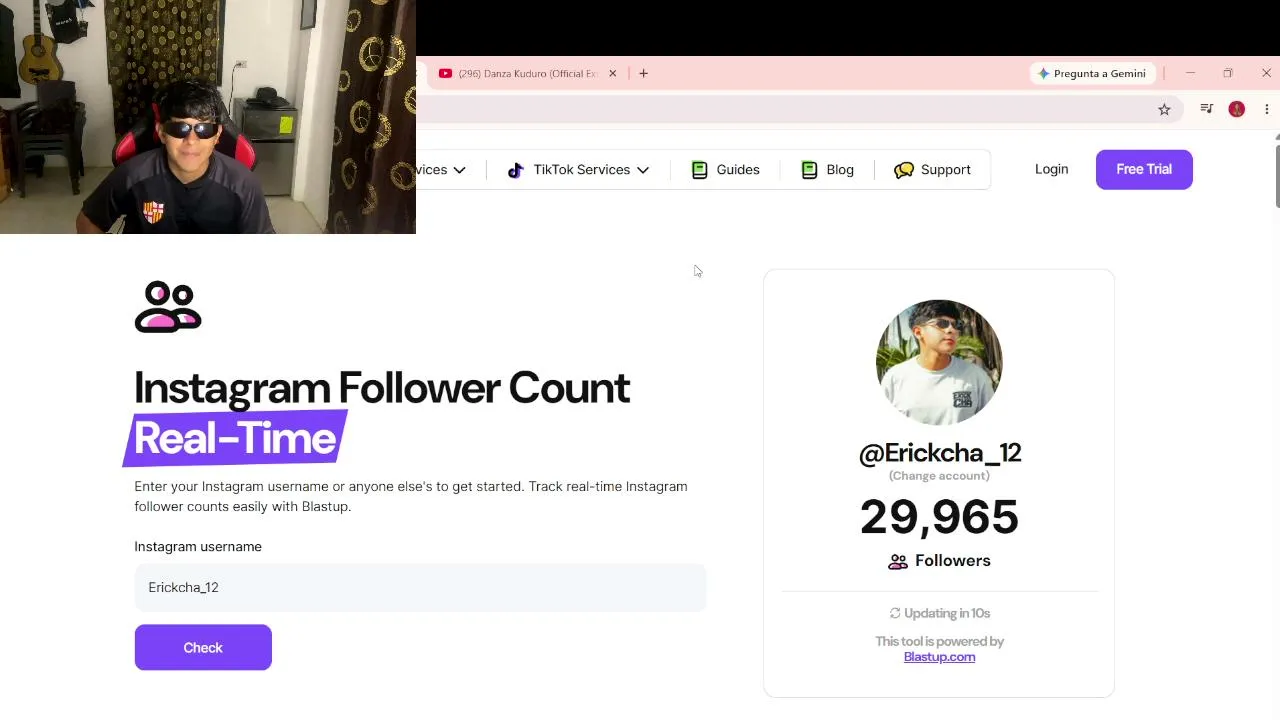Open a new browser tab
This screenshot has width=1280, height=720.
643,73
